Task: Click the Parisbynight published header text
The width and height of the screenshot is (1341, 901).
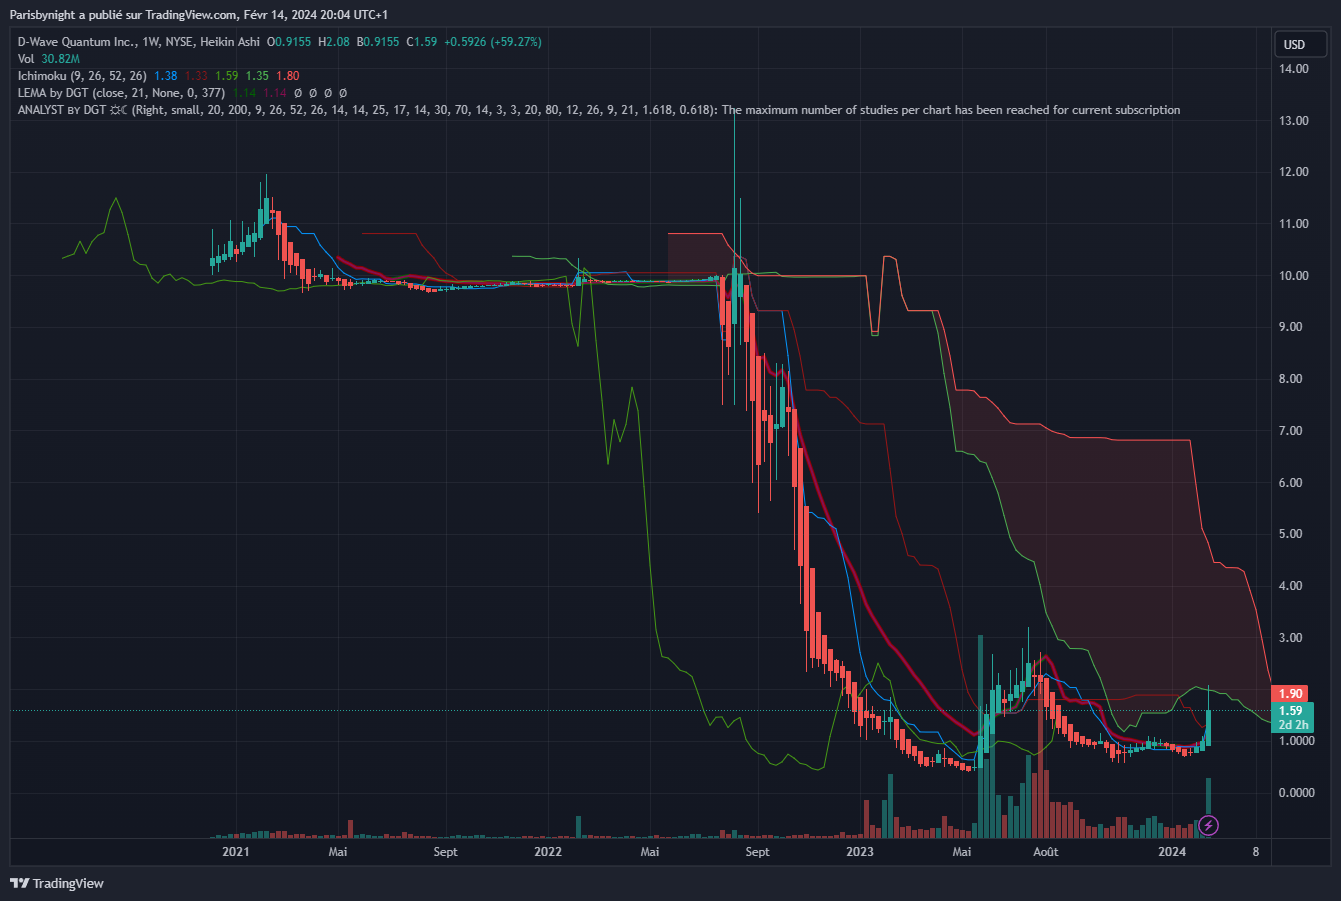Action: click(x=200, y=15)
